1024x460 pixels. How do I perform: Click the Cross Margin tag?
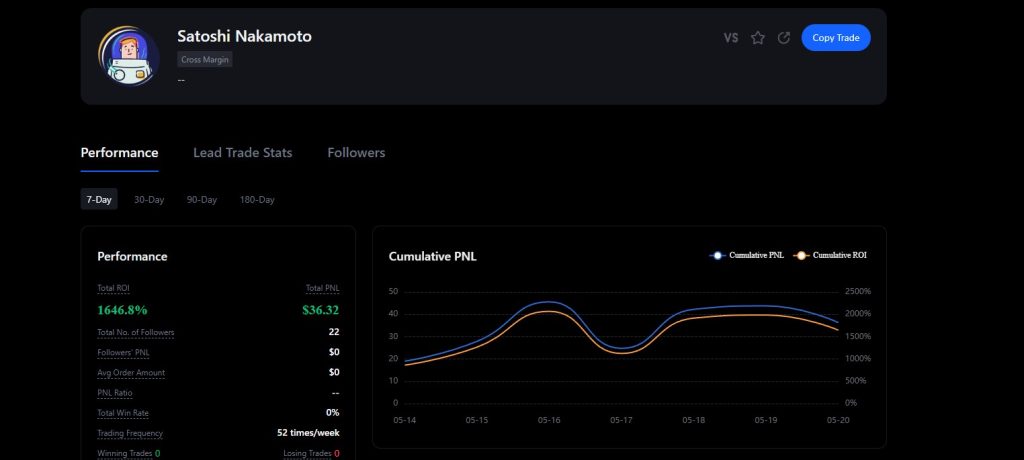pyautogui.click(x=205, y=60)
